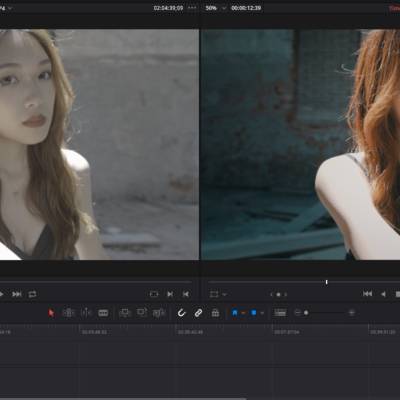Click the source timecode 02:14:39:09
Viewport: 400px width, 400px height.
click(168, 8)
